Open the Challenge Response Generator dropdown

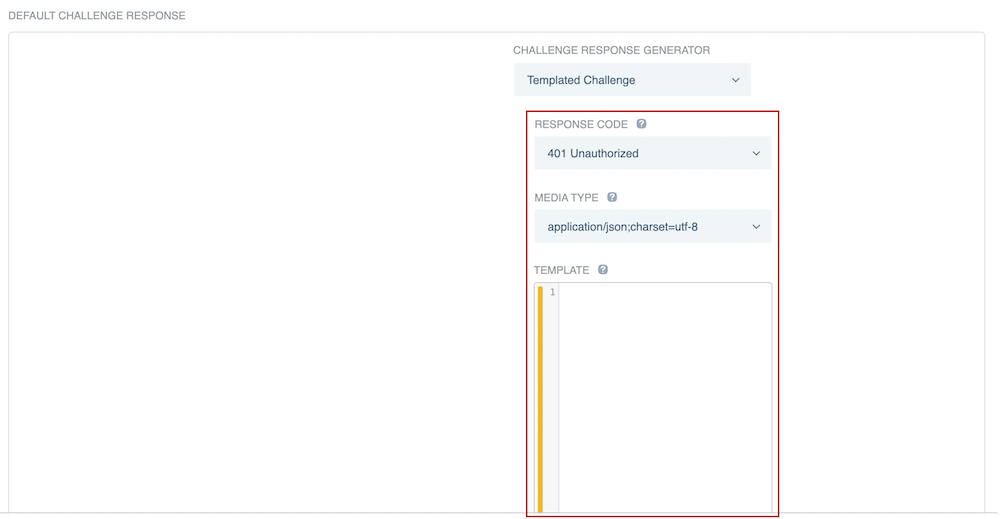(x=632, y=80)
